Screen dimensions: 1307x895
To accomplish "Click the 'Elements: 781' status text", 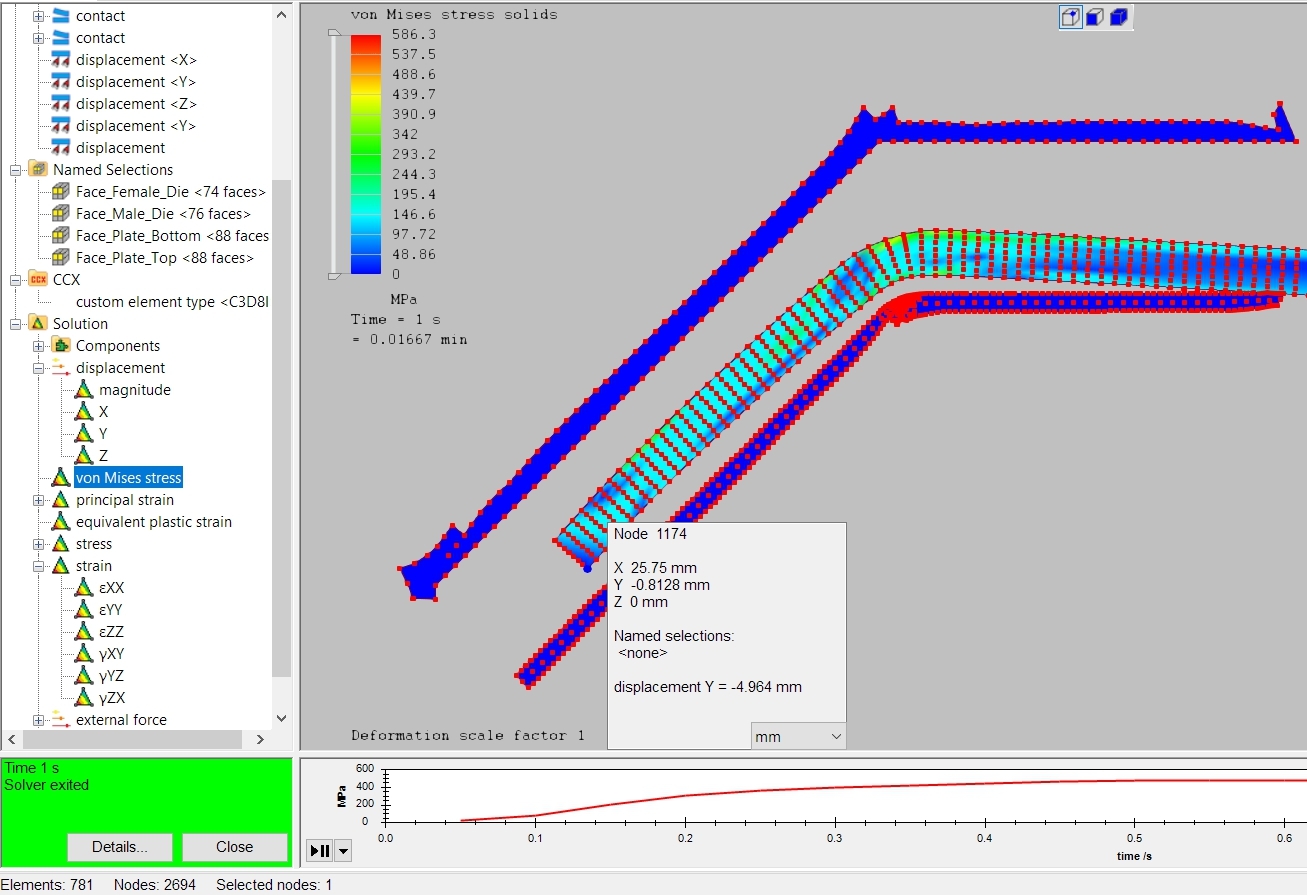I will pos(49,885).
